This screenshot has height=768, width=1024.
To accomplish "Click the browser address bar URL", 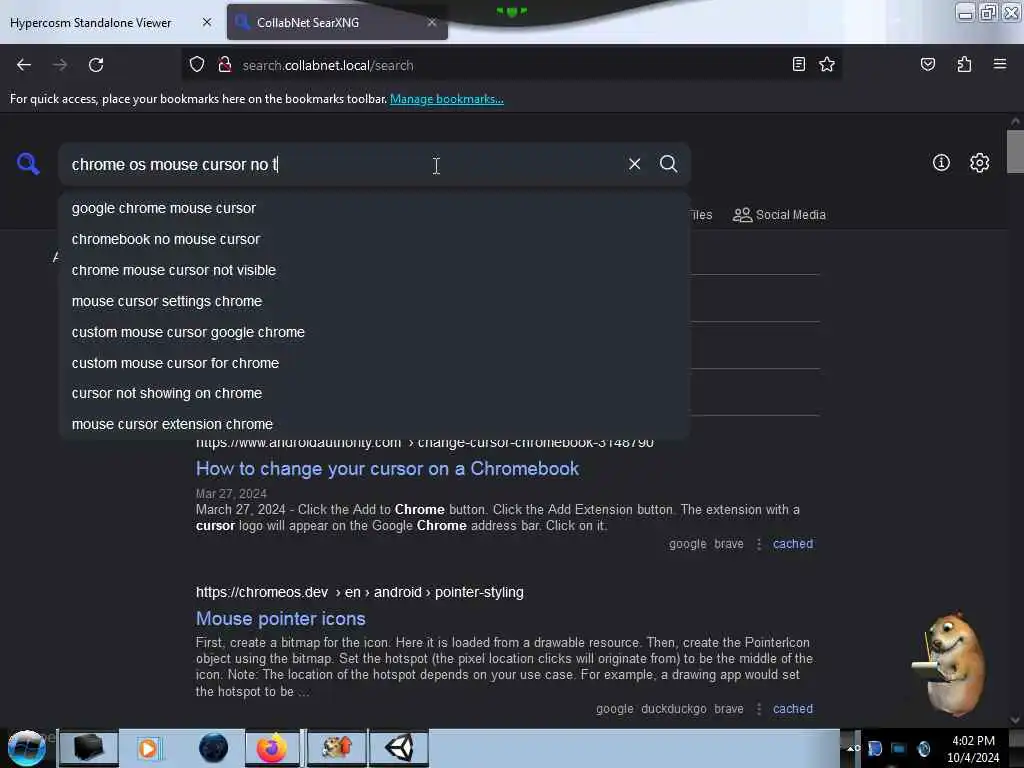I will 328,65.
